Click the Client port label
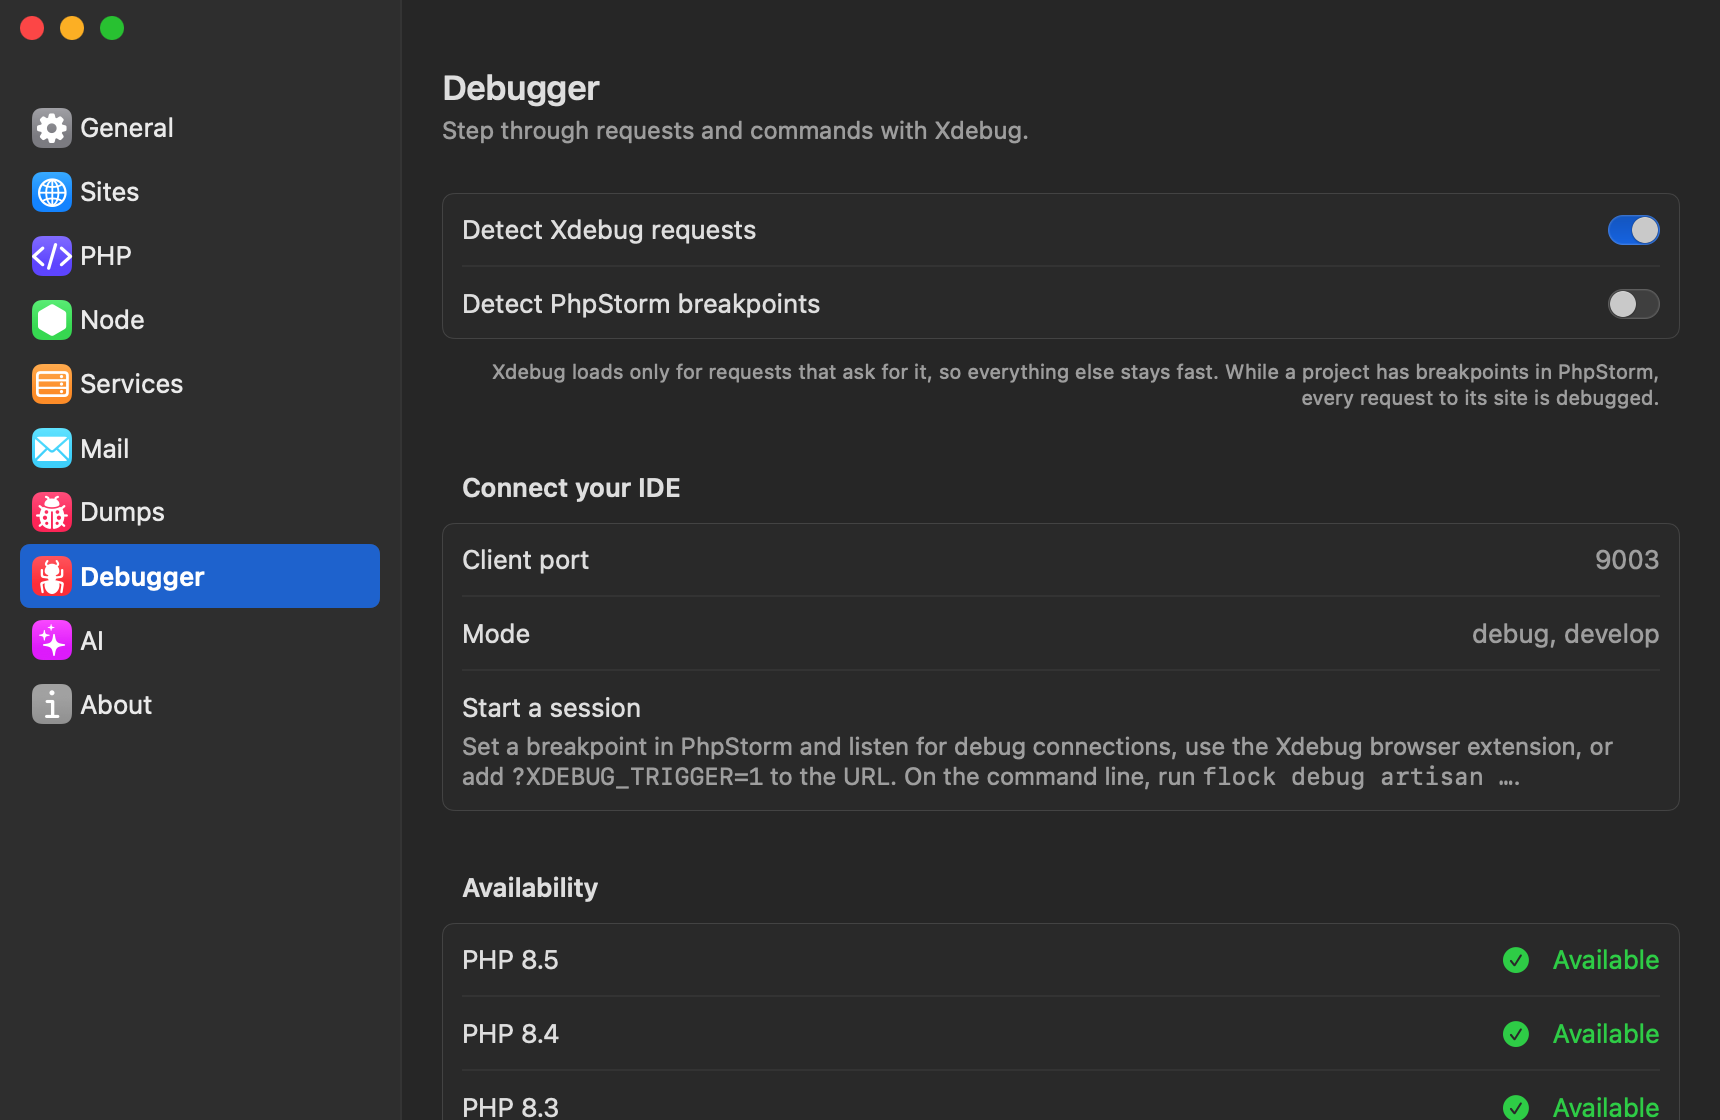Screen dimensions: 1720x1120 (525, 560)
